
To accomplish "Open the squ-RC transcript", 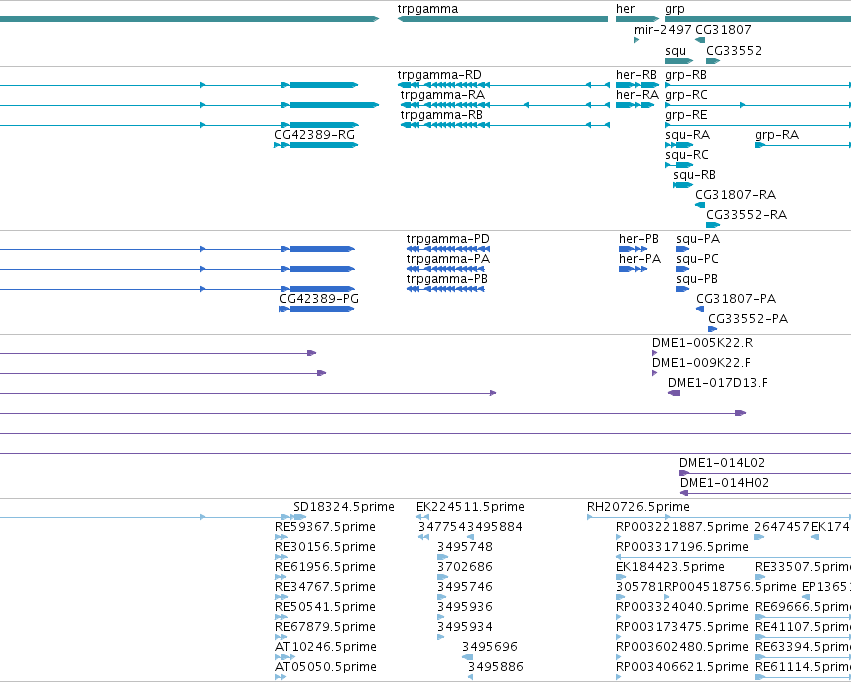I will coord(679,165).
